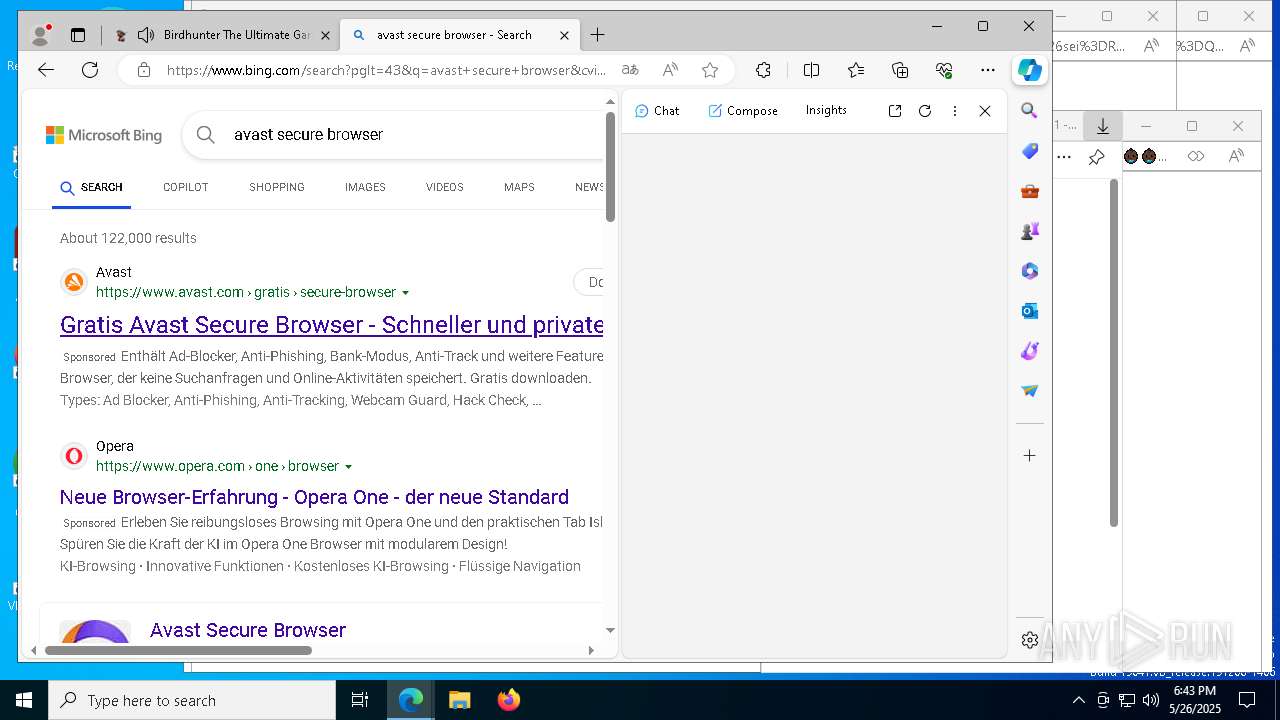Open Task View on the taskbar

pyautogui.click(x=360, y=700)
